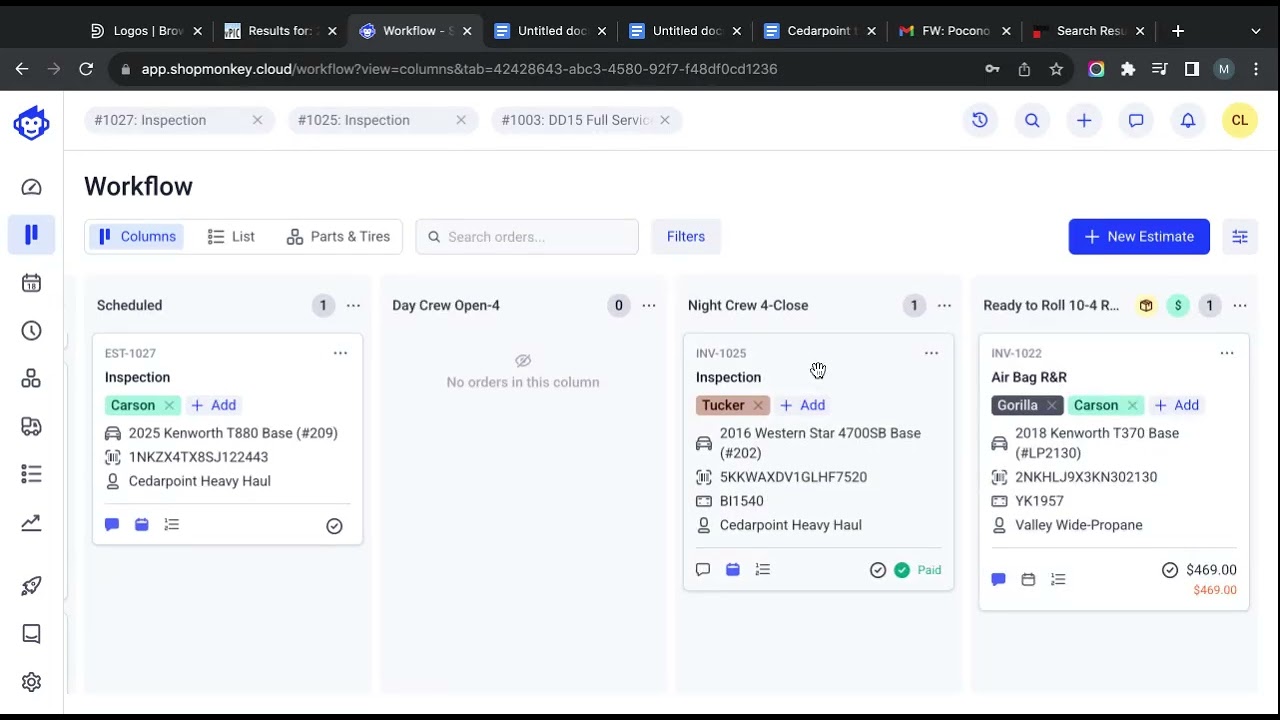Open INV-1022 card options menu
1280x720 pixels.
[1227, 353]
